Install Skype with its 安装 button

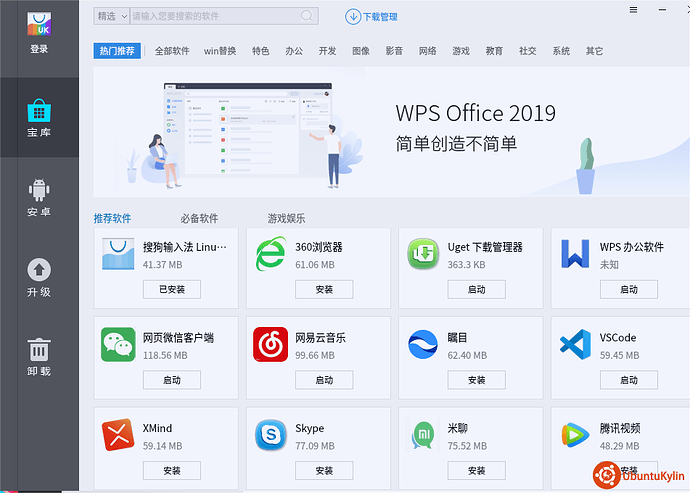[324, 471]
